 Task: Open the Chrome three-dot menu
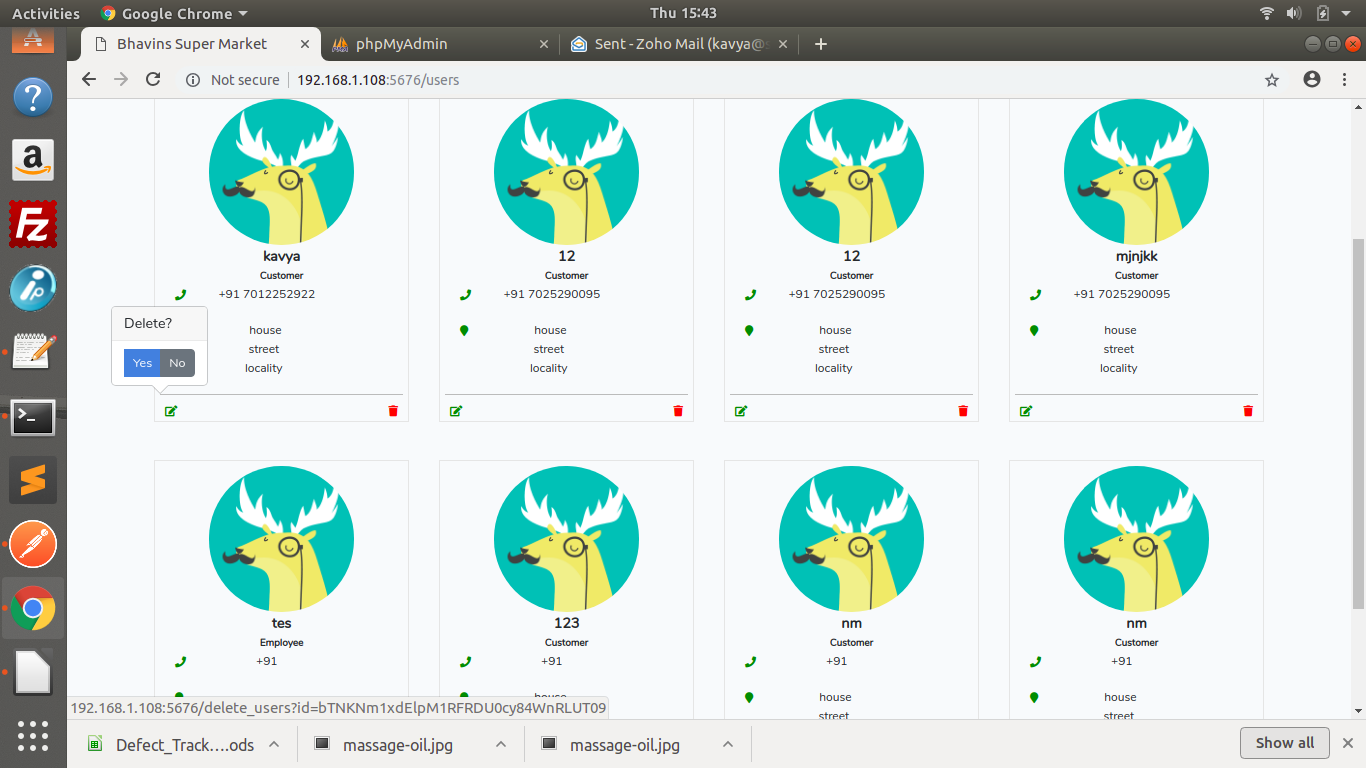pos(1345,80)
